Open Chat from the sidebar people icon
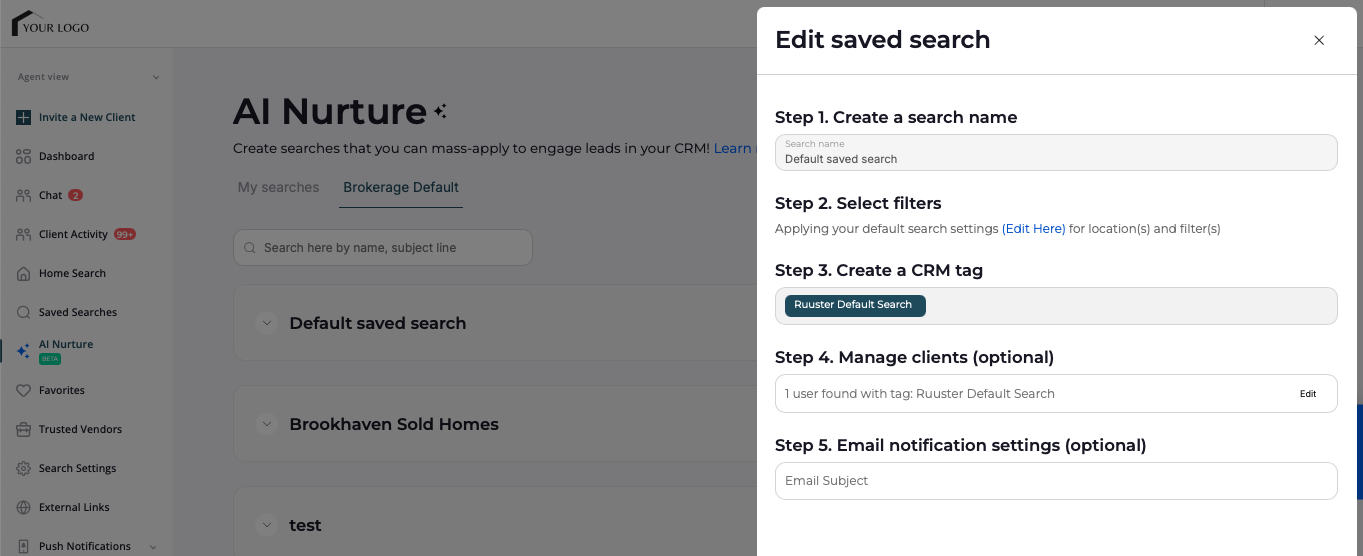The image size is (1363, 556). tap(23, 195)
